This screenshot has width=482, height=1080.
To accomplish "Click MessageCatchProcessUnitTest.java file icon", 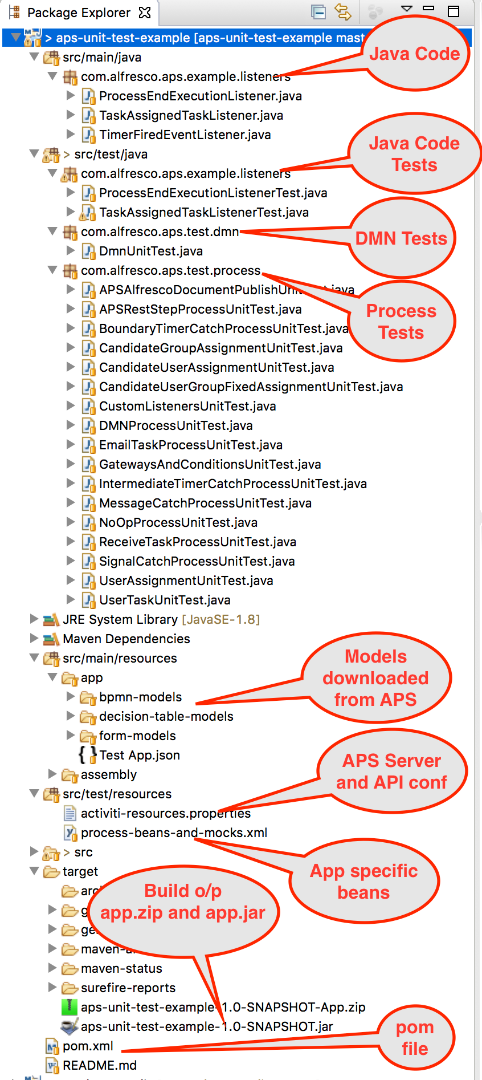I will point(88,503).
